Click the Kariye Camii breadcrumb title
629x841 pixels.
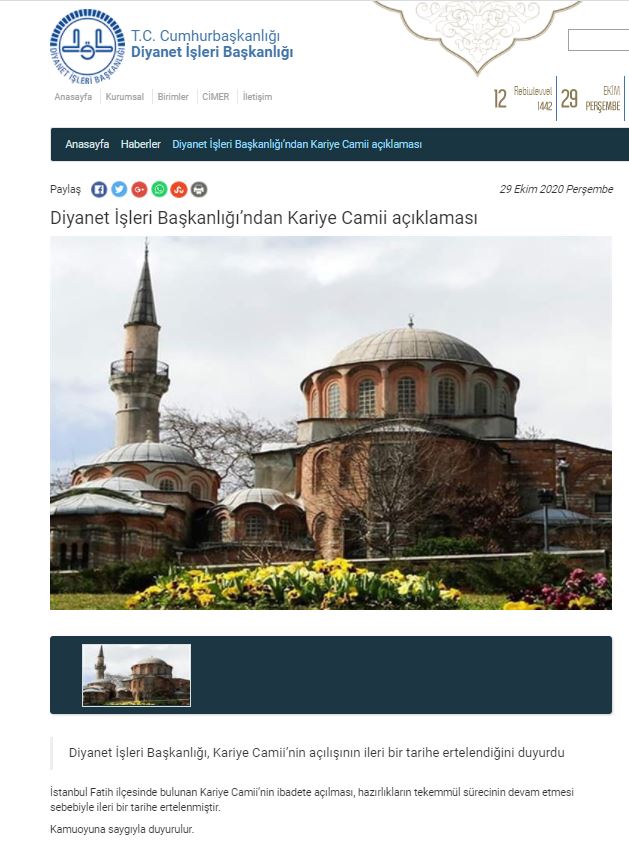(297, 144)
